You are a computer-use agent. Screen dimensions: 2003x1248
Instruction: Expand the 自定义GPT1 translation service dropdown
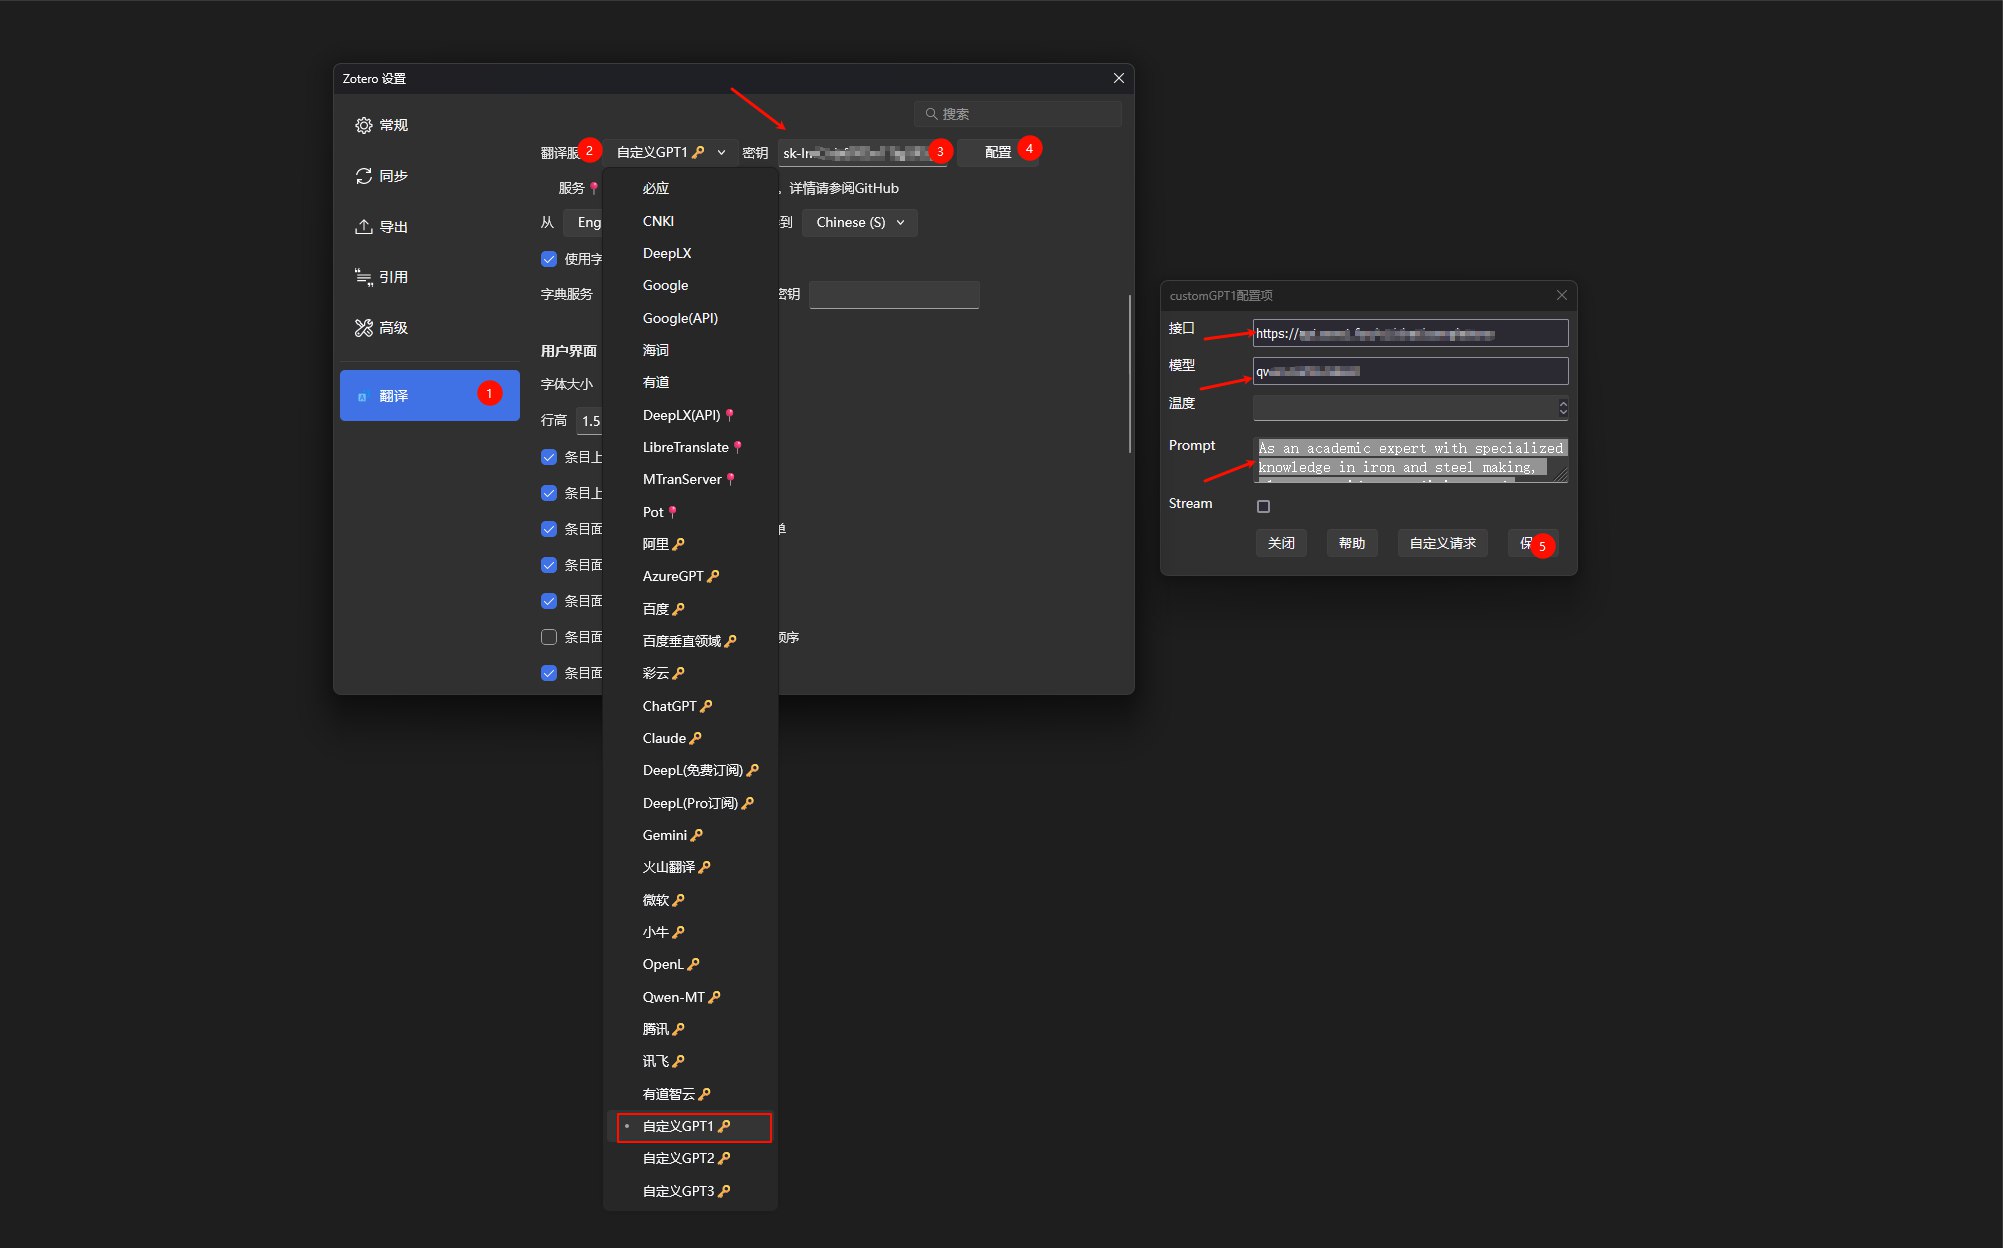[670, 152]
